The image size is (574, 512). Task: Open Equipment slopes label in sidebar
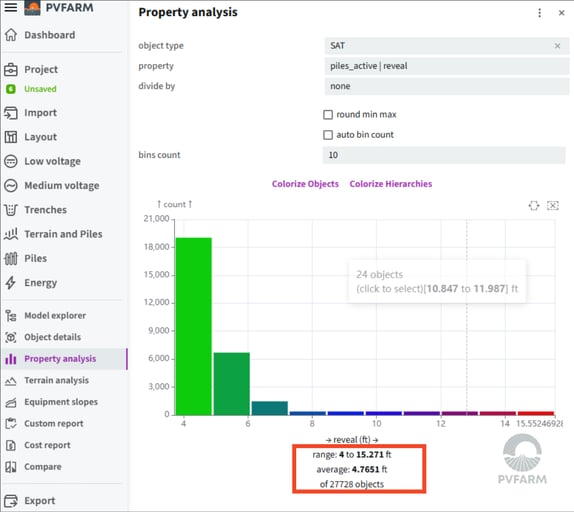(x=61, y=402)
